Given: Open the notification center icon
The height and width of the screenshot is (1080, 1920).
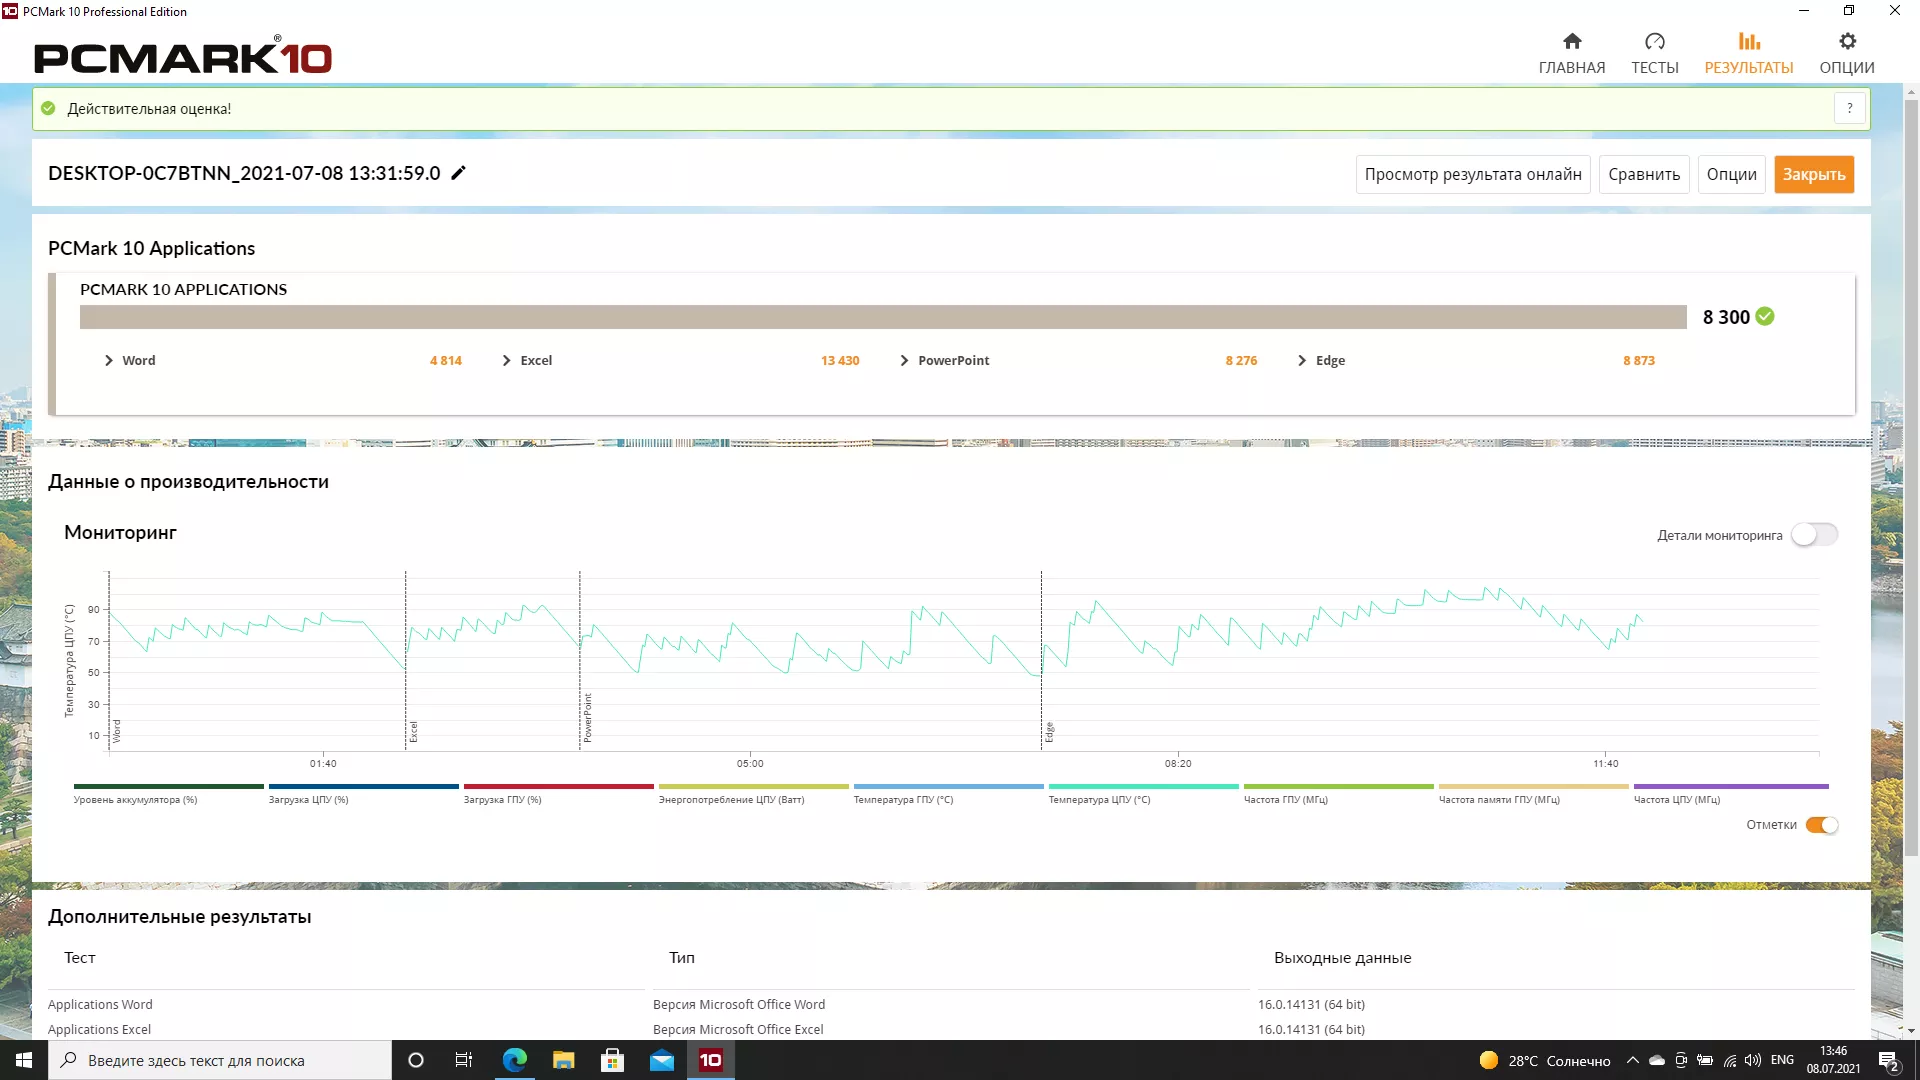Looking at the screenshot, I should [1889, 1060].
